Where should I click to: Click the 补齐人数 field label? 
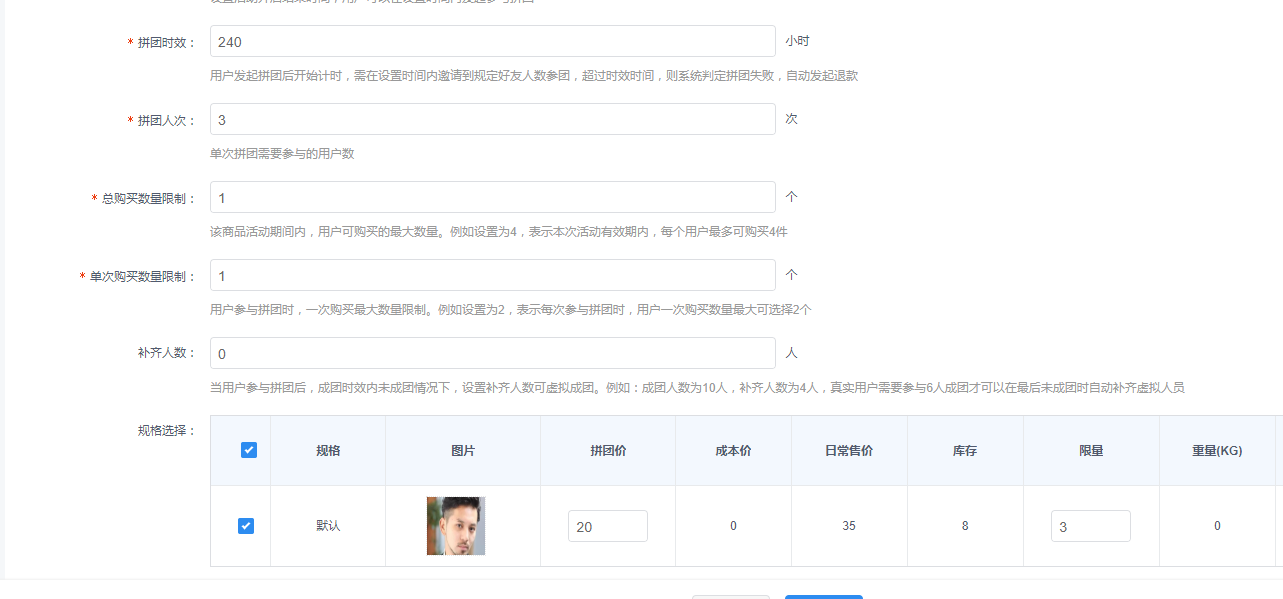click(167, 355)
